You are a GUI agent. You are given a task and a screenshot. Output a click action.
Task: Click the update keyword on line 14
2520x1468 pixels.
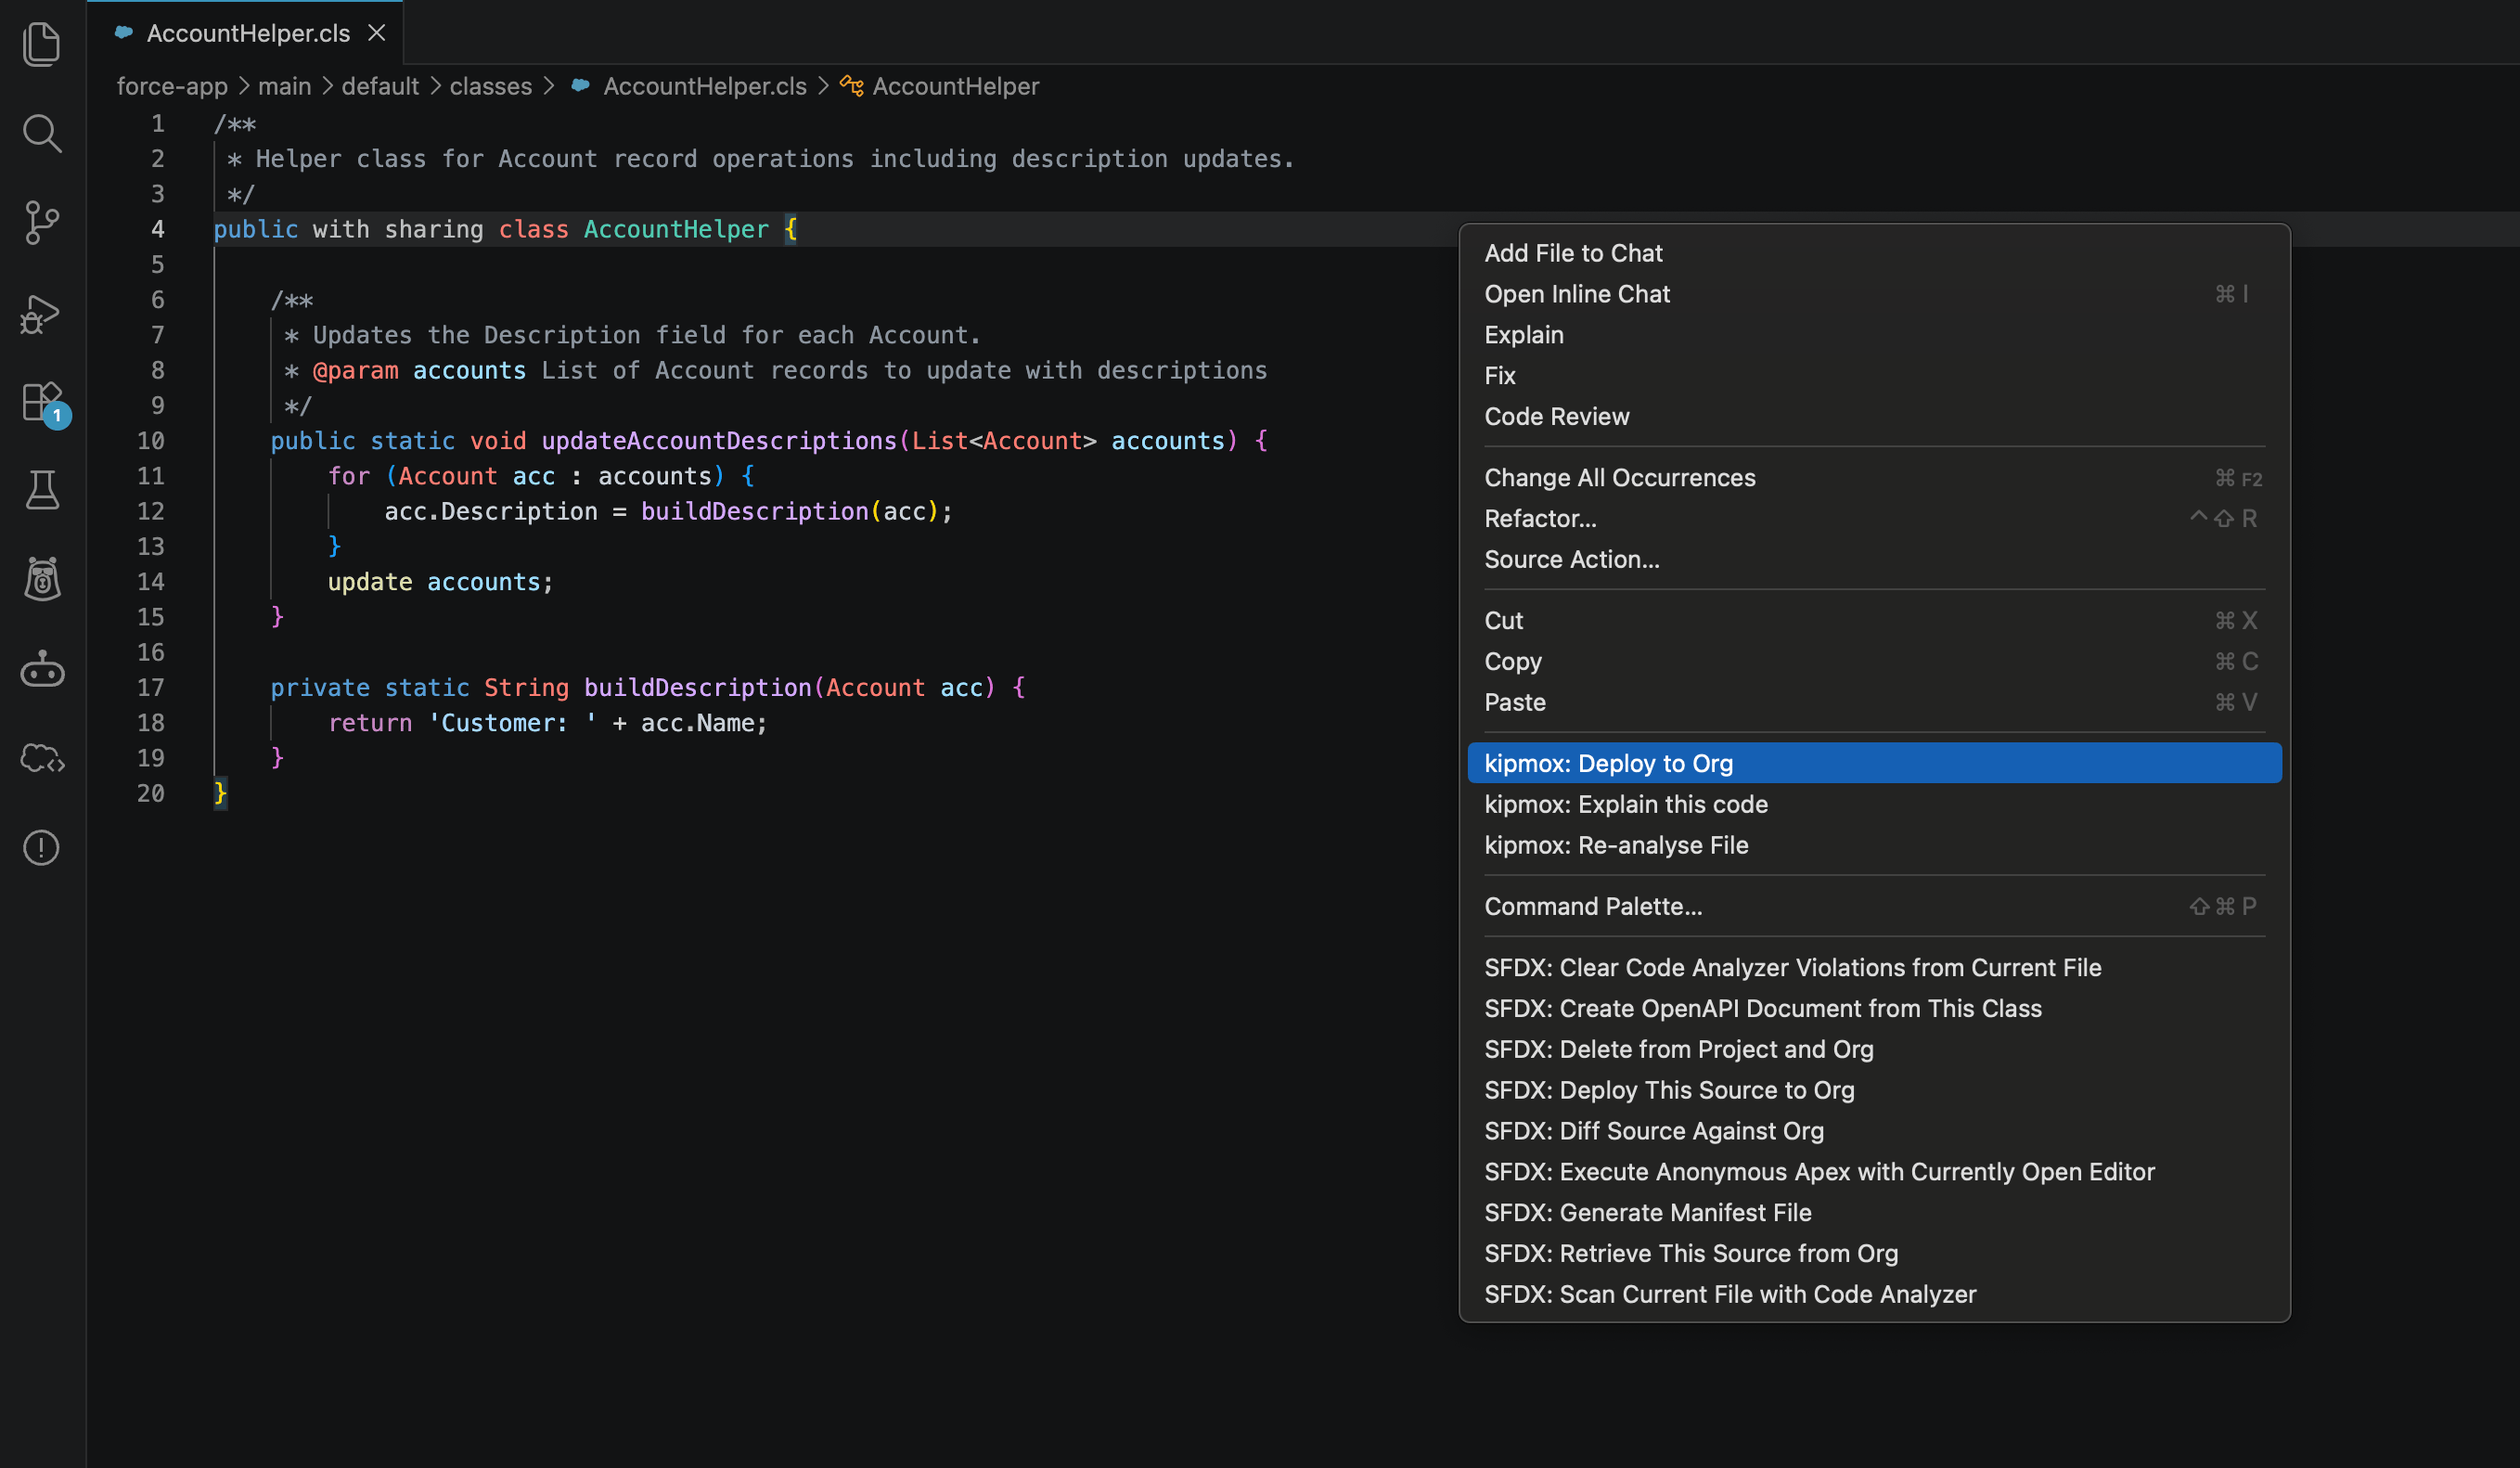[370, 582]
